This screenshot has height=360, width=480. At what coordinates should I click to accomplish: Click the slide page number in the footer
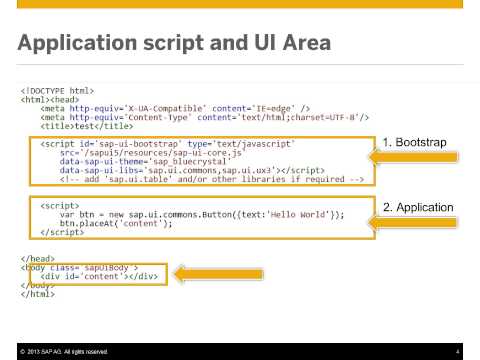[458, 352]
